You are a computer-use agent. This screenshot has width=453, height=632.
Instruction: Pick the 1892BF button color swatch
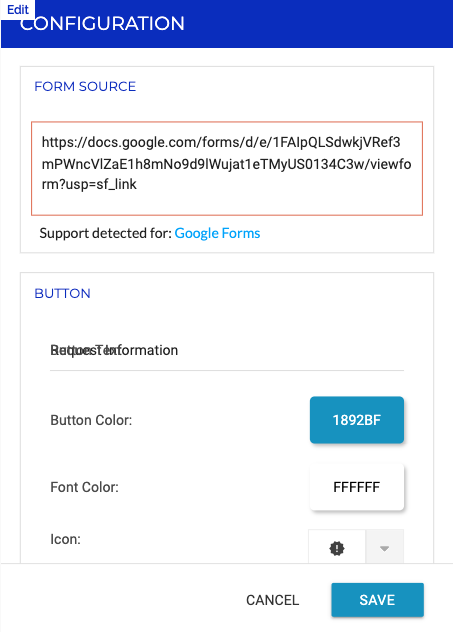357,420
